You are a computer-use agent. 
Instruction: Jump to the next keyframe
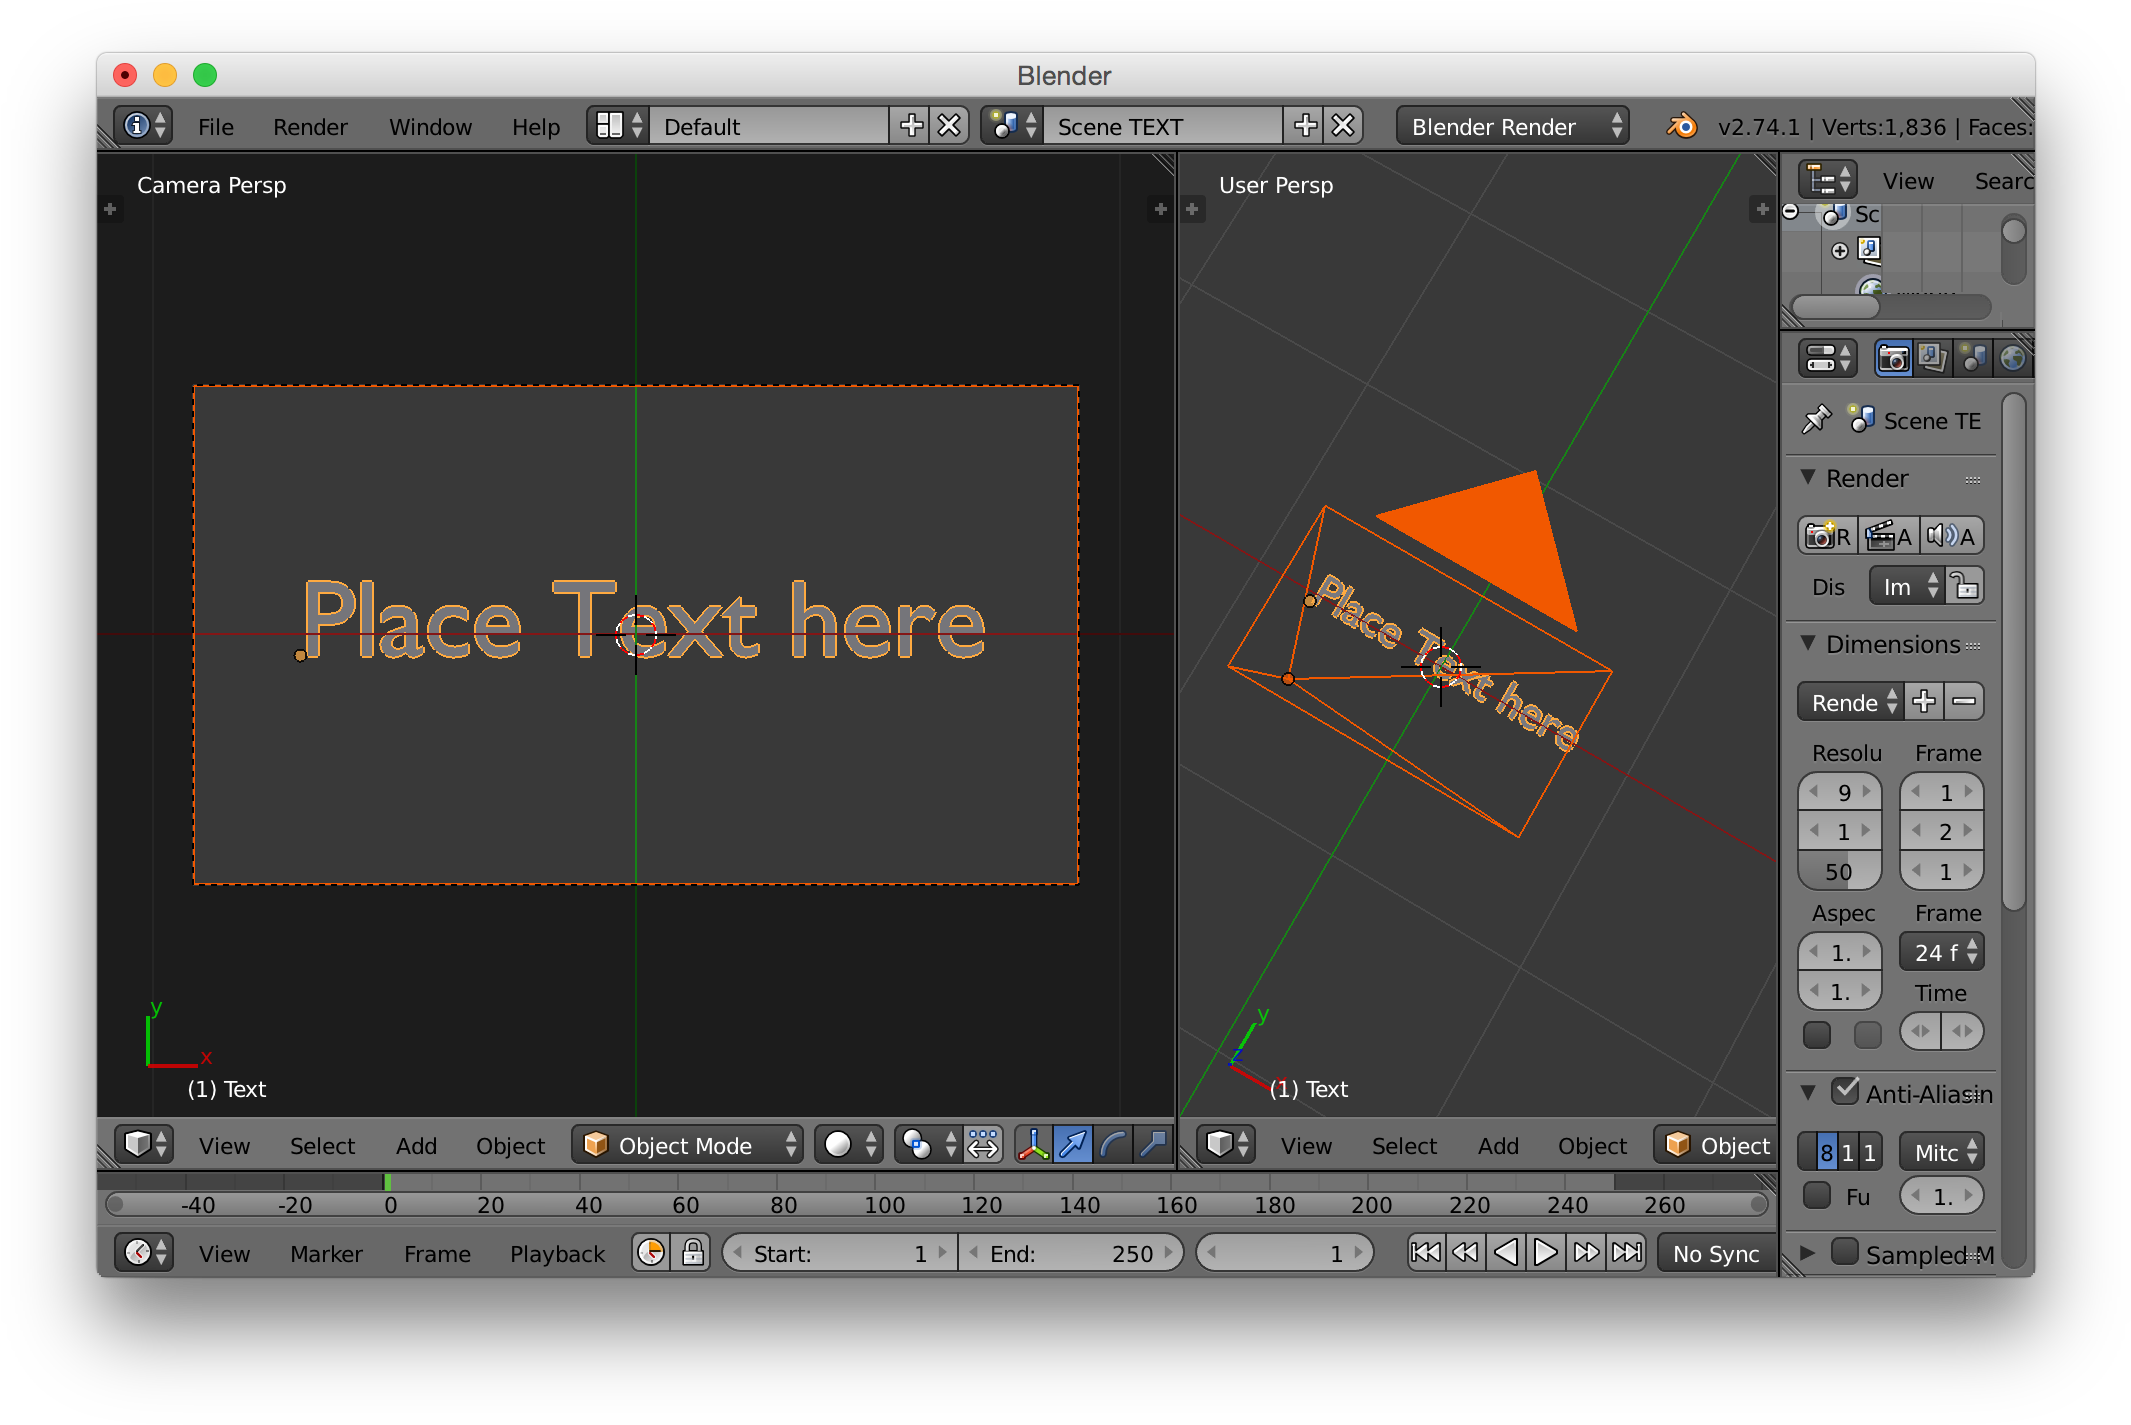tap(1586, 1252)
